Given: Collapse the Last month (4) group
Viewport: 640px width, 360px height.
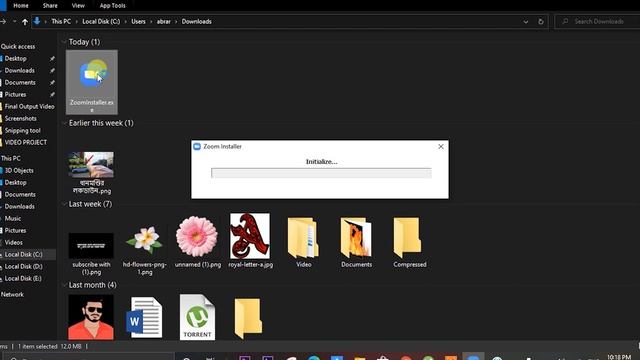Looking at the screenshot, I should (64, 285).
